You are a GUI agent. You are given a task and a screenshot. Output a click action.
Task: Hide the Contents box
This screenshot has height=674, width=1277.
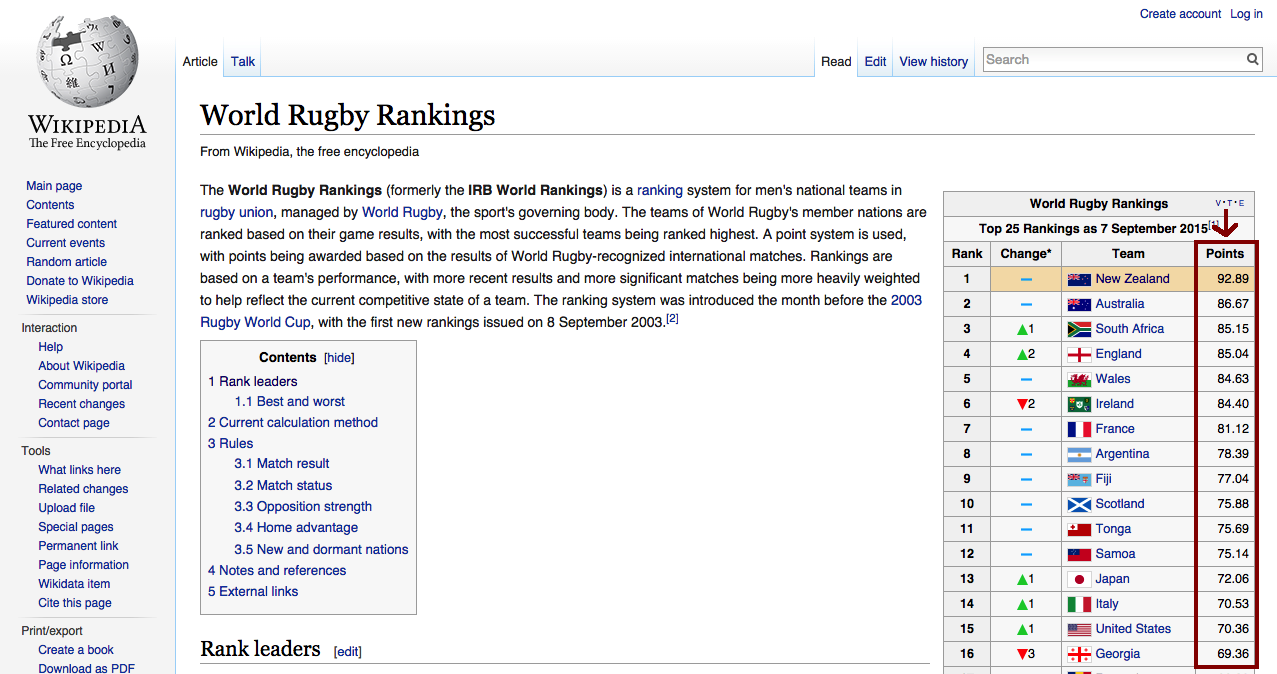338,357
